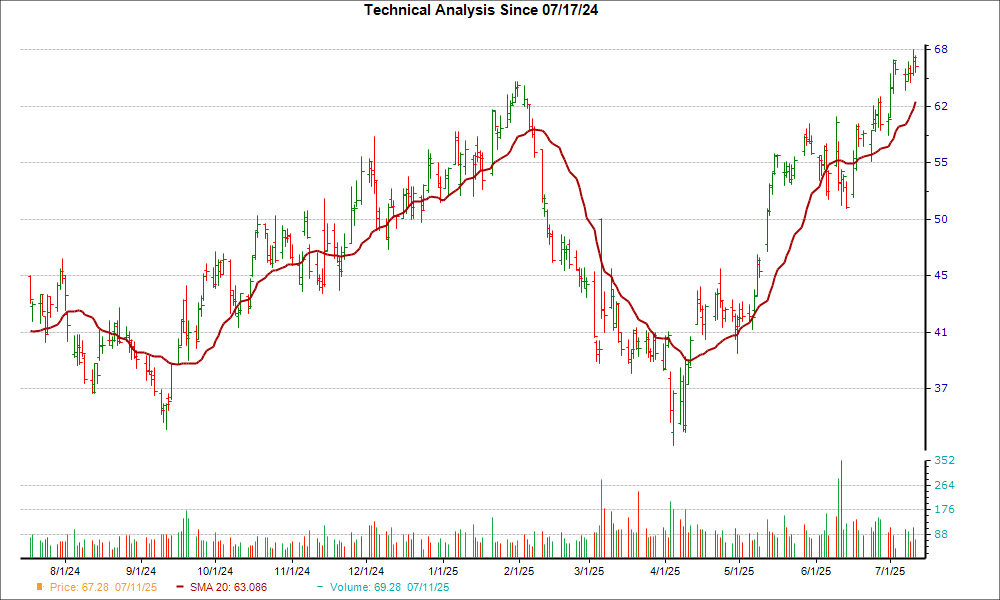Click the 352 volume axis label
The image size is (1000, 600).
[x=944, y=460]
